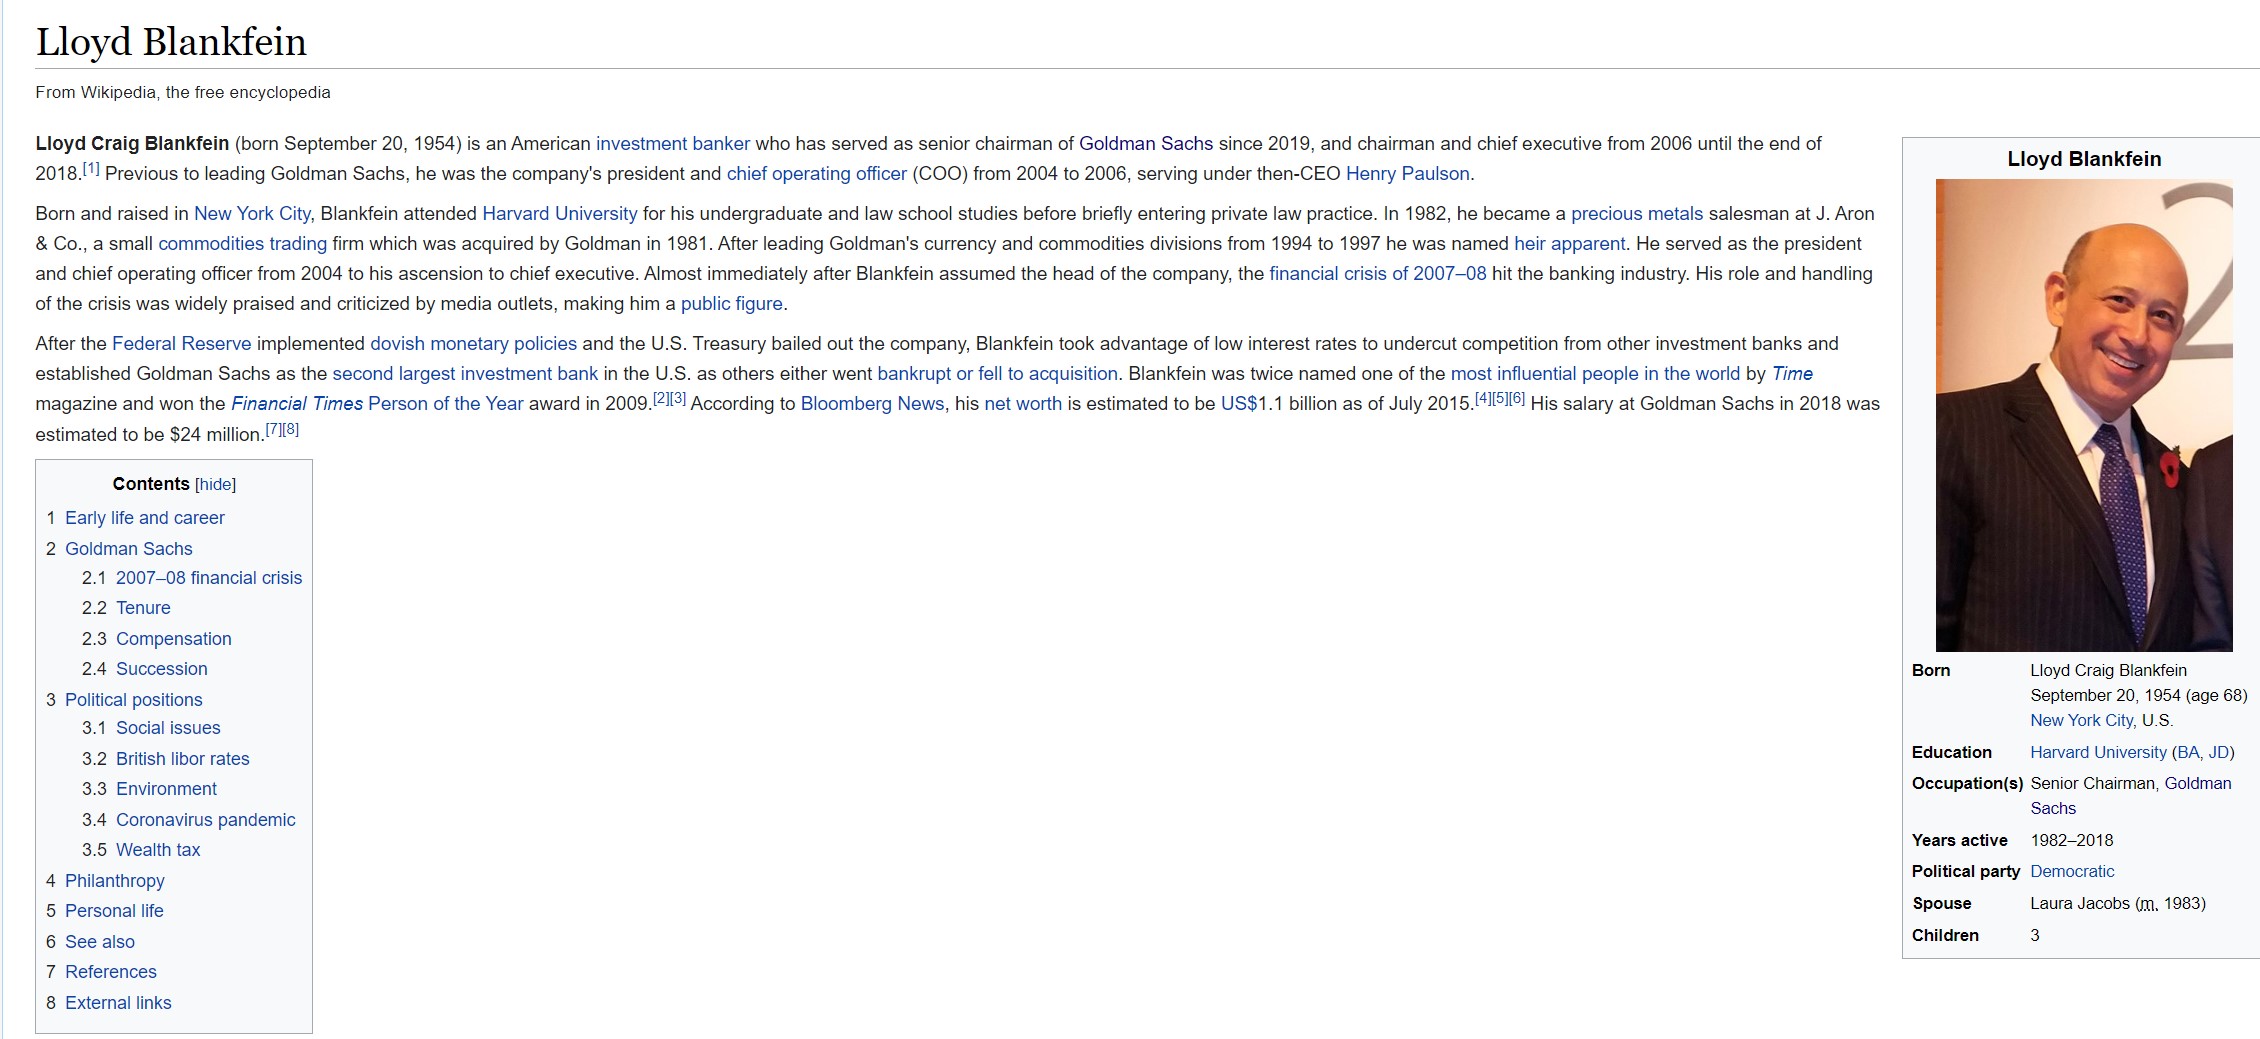The image size is (2260, 1039).
Task: Select the 'Years active' value 1982–2018
Action: coord(2072,840)
